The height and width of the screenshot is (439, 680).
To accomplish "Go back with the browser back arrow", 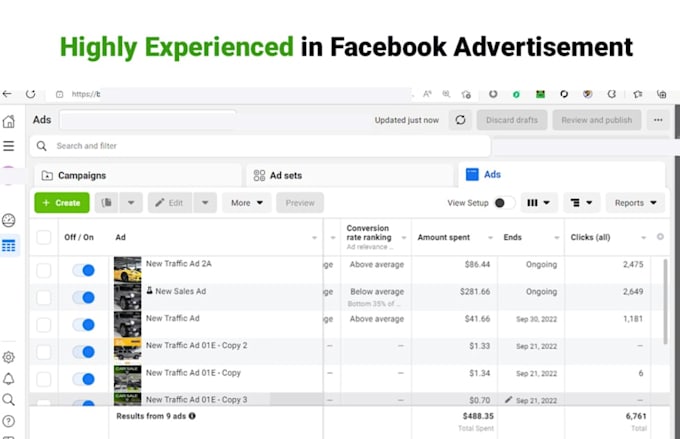I will (7, 94).
